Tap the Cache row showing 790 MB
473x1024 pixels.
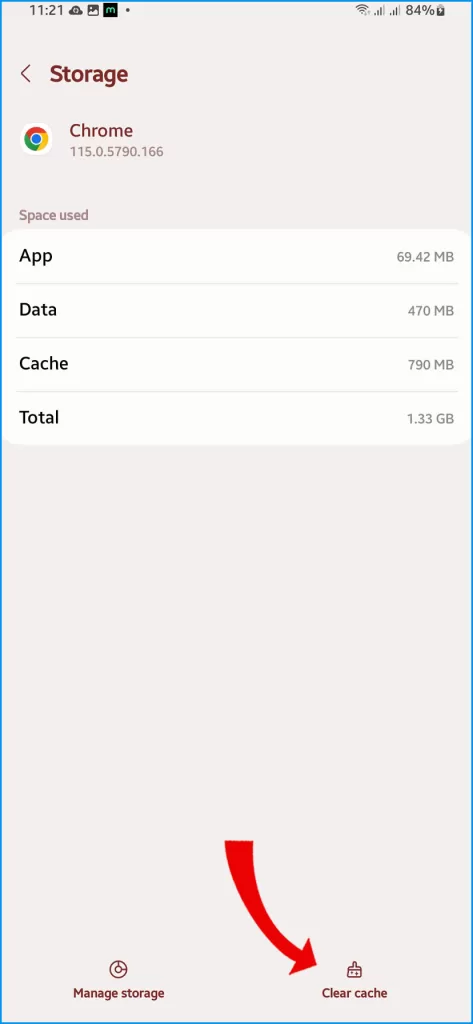(x=236, y=364)
